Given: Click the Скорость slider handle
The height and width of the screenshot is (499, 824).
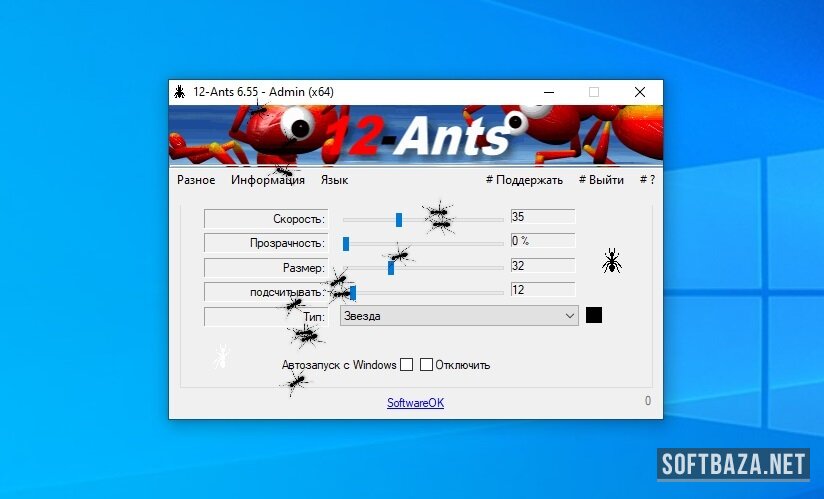Looking at the screenshot, I should (x=399, y=219).
